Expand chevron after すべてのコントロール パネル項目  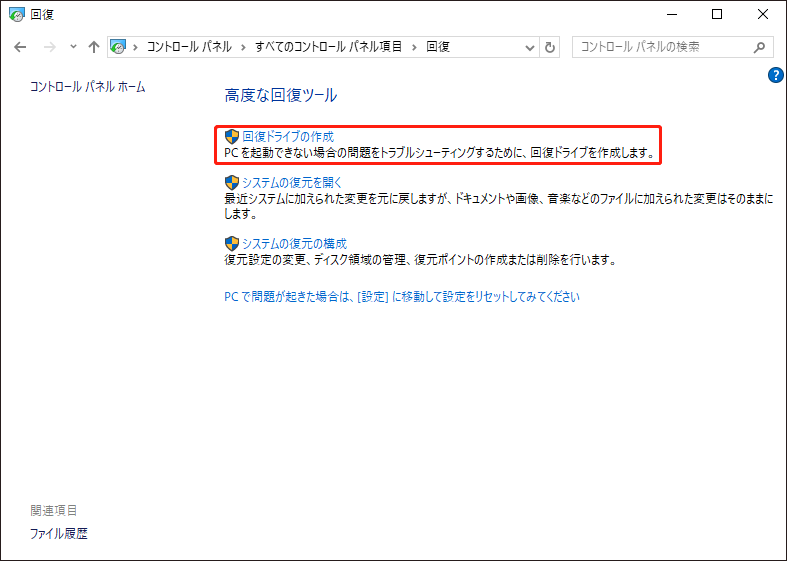tap(415, 47)
